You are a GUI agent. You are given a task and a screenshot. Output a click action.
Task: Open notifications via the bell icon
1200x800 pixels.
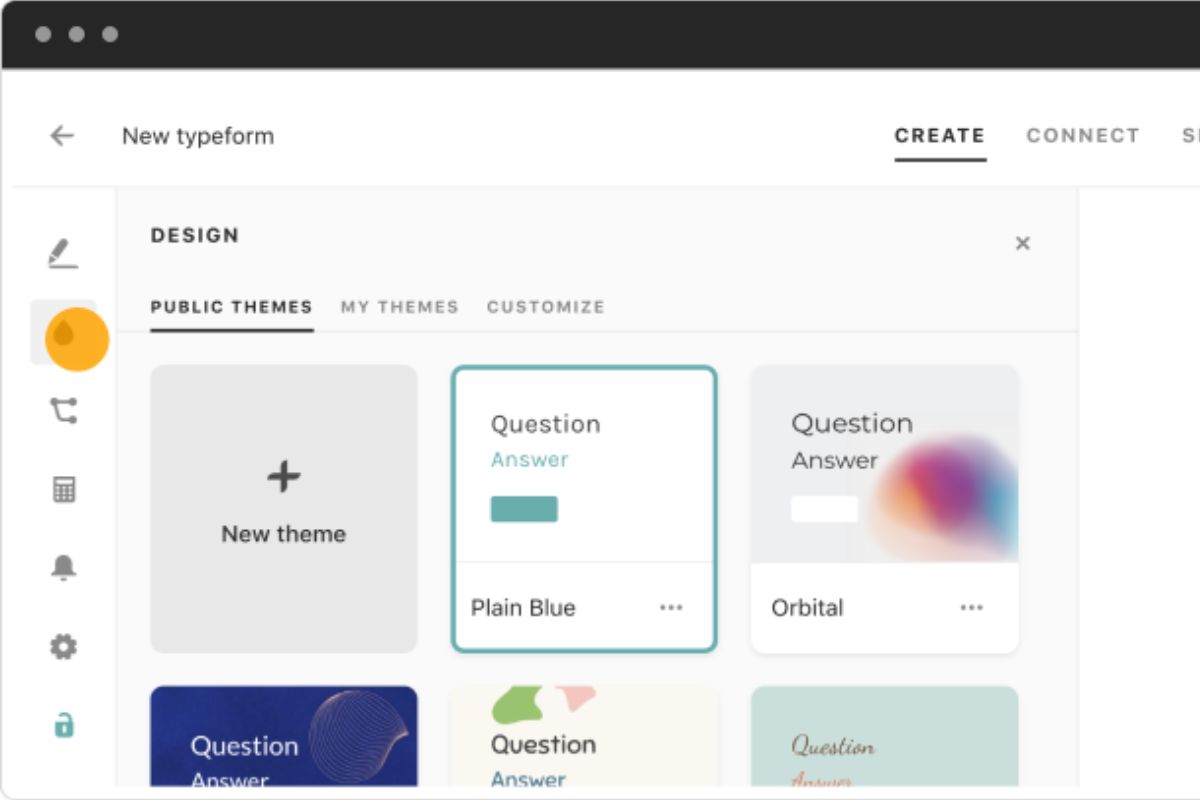pos(63,567)
